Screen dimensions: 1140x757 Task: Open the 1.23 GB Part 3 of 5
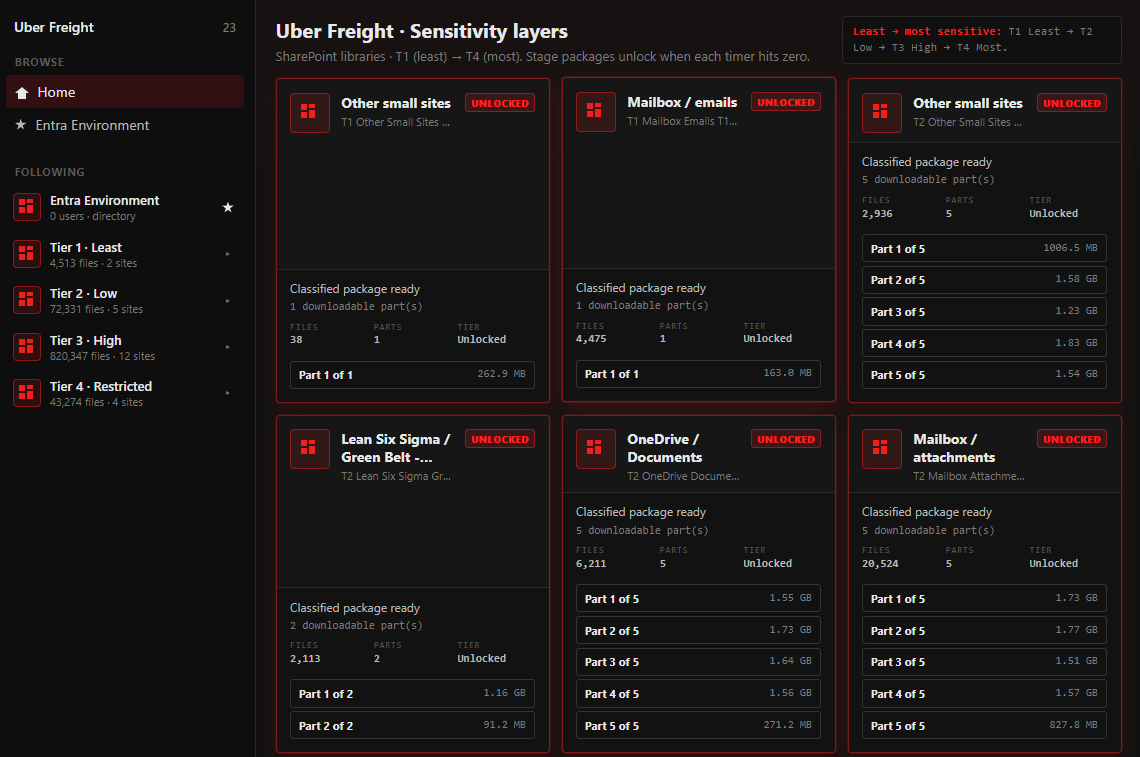tap(984, 311)
